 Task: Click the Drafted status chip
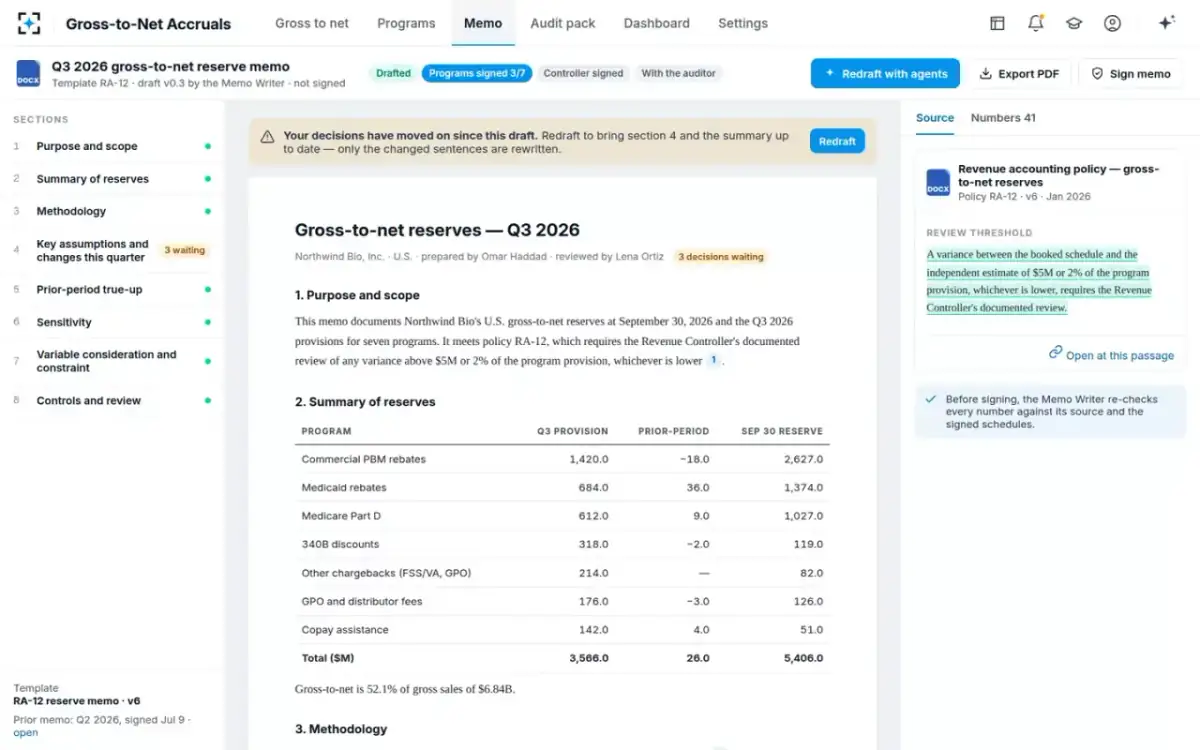click(x=393, y=73)
